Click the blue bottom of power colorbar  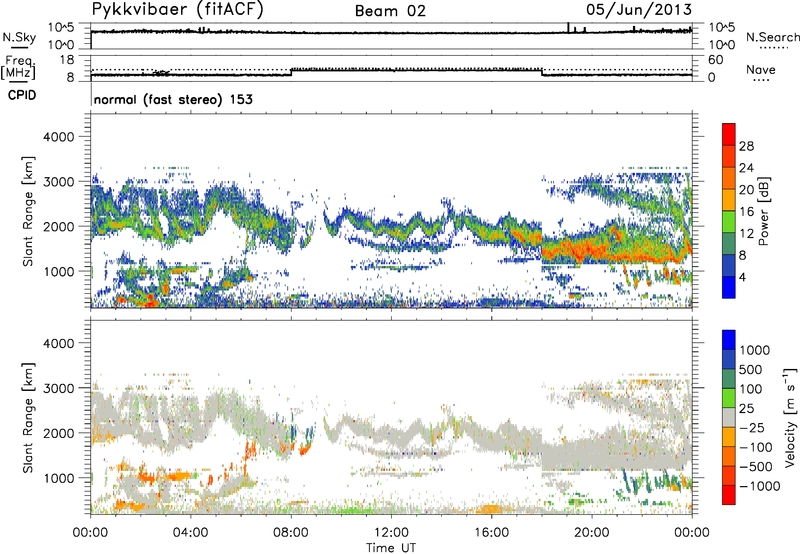point(729,288)
